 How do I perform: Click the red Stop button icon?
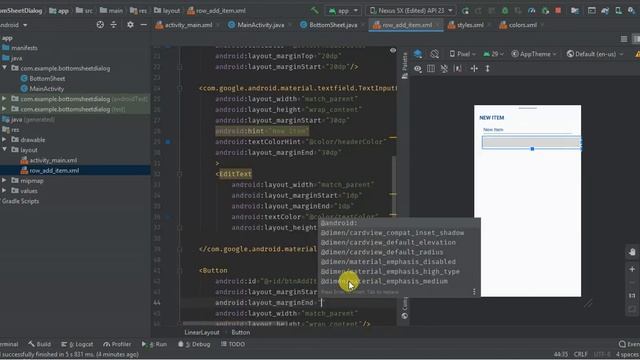[558, 11]
